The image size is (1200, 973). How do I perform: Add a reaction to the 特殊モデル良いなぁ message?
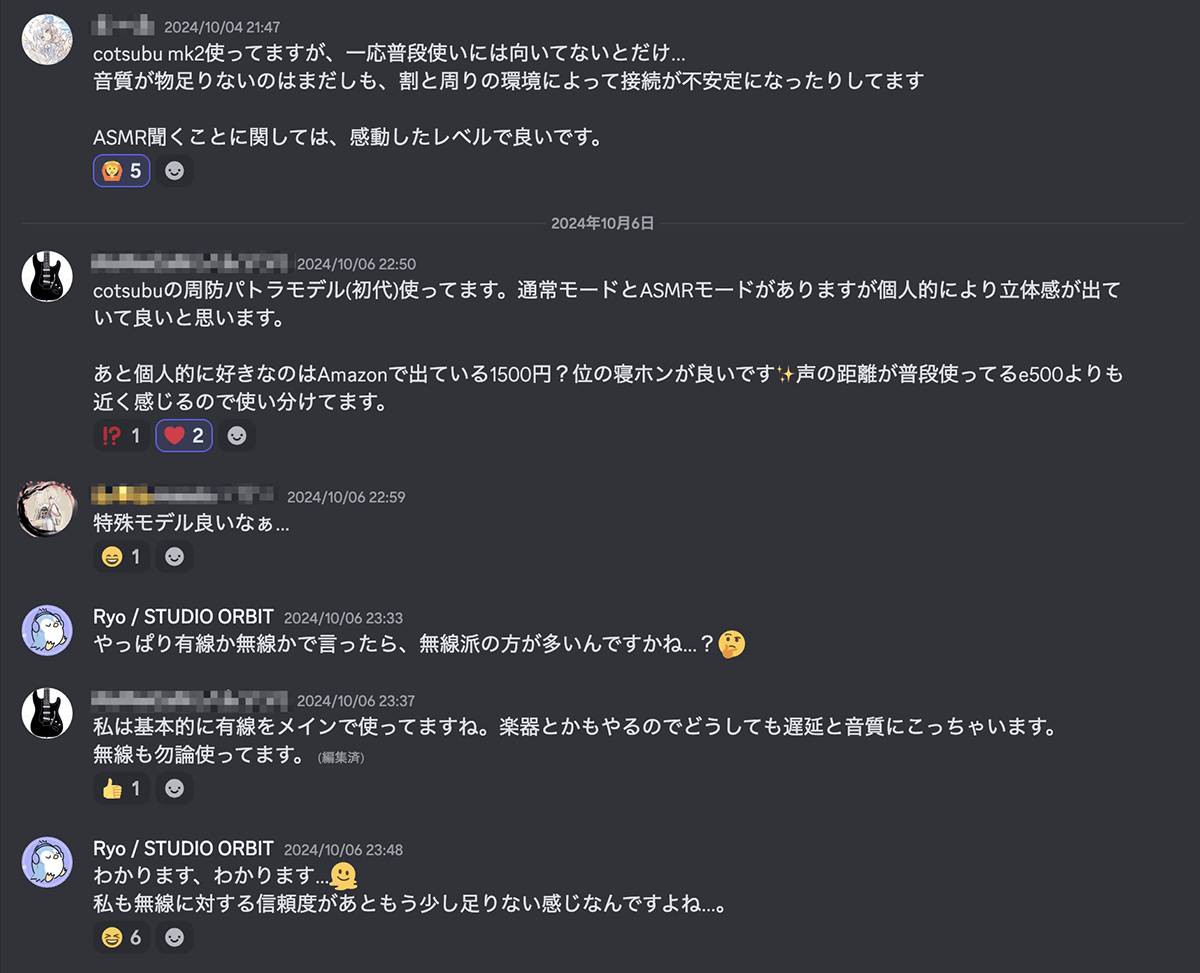pos(174,556)
